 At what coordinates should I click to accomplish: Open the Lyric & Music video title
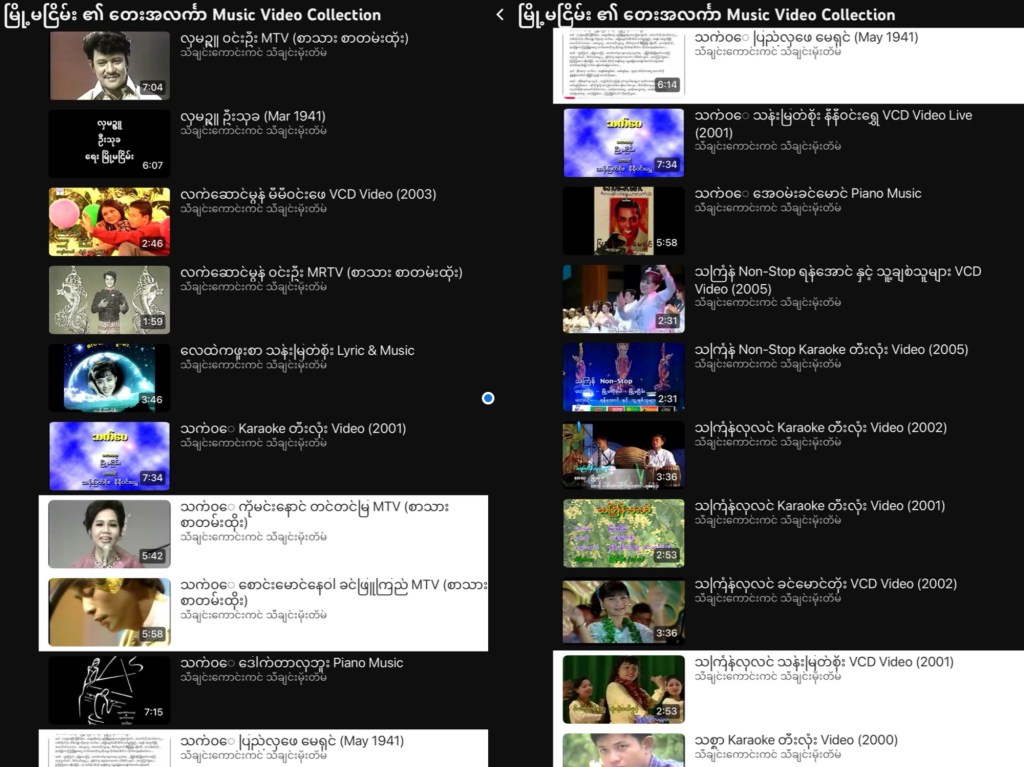(x=297, y=351)
